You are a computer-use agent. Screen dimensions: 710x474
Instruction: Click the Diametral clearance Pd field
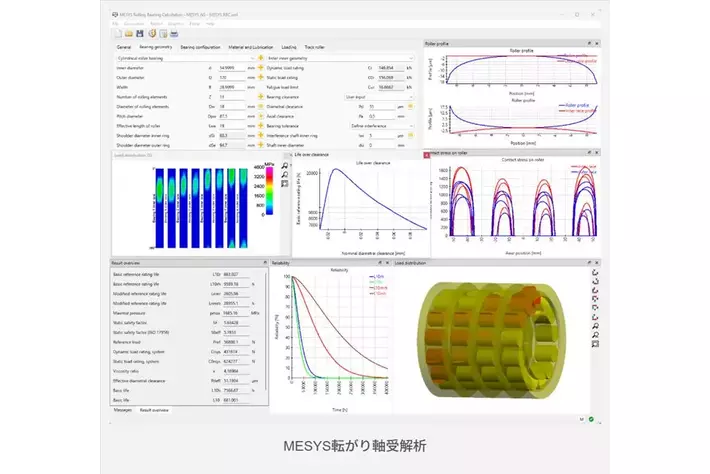click(382, 107)
